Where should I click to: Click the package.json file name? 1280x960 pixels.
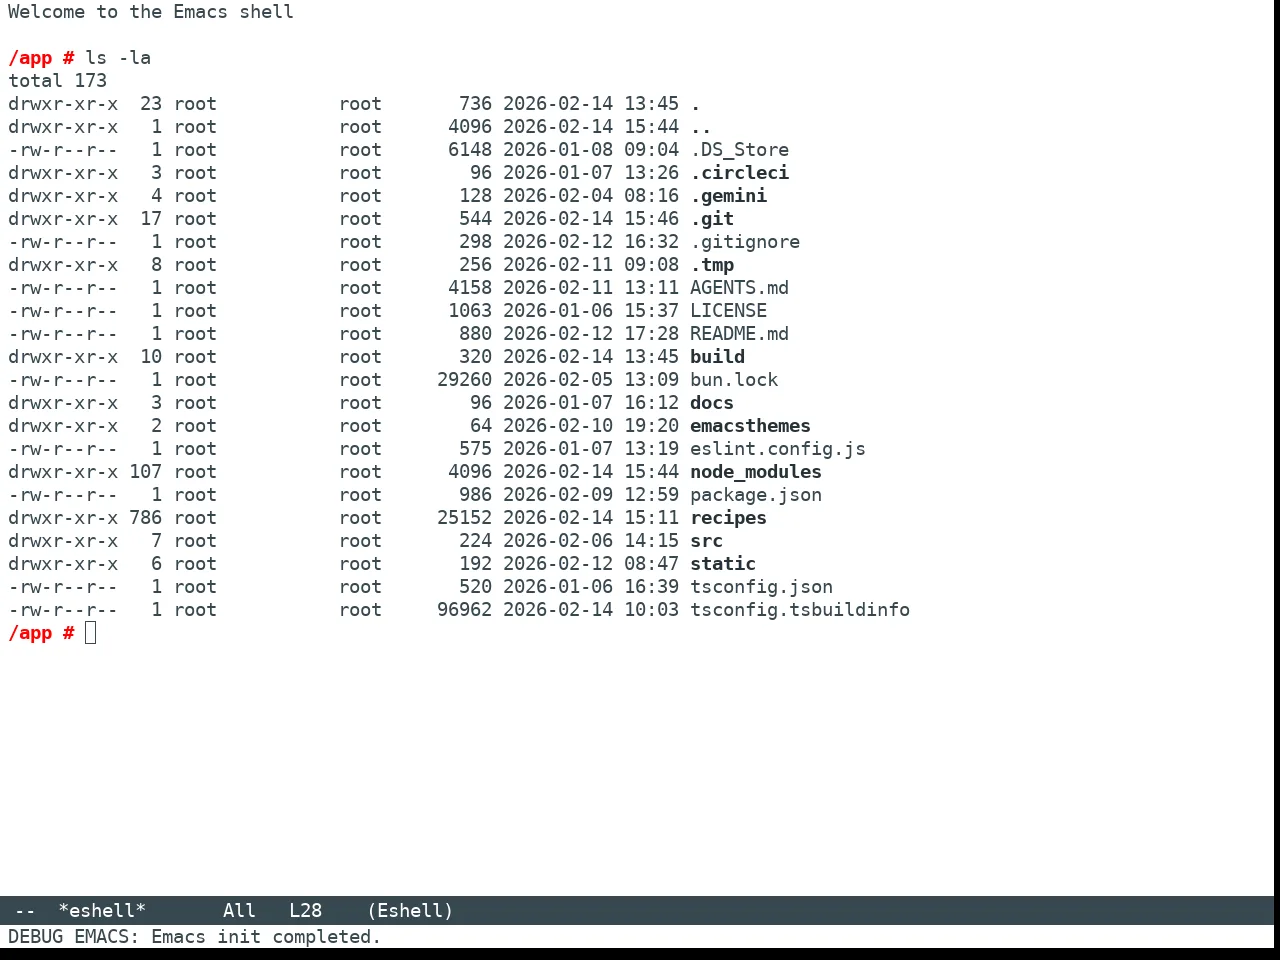tap(756, 495)
